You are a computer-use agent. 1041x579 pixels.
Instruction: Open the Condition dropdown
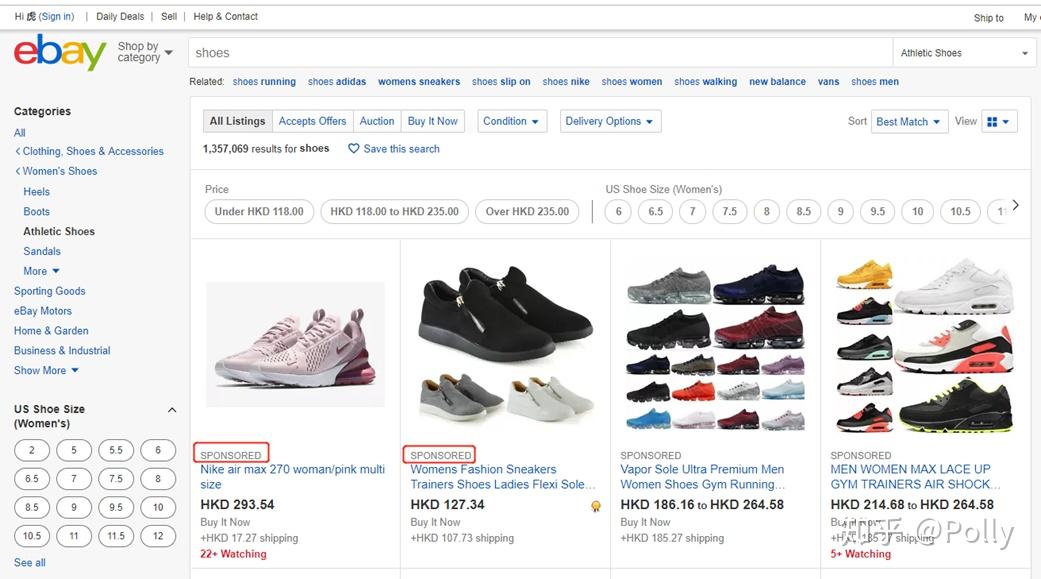[x=512, y=122]
